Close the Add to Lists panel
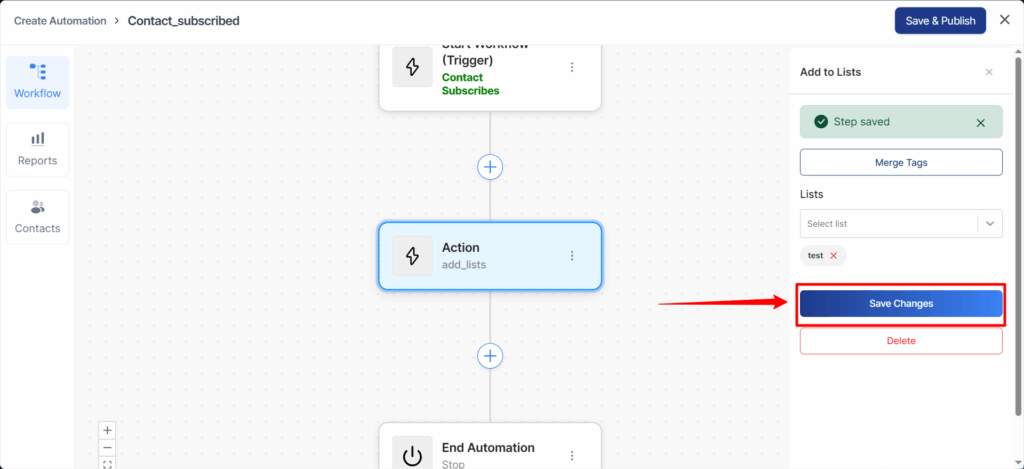 (989, 72)
